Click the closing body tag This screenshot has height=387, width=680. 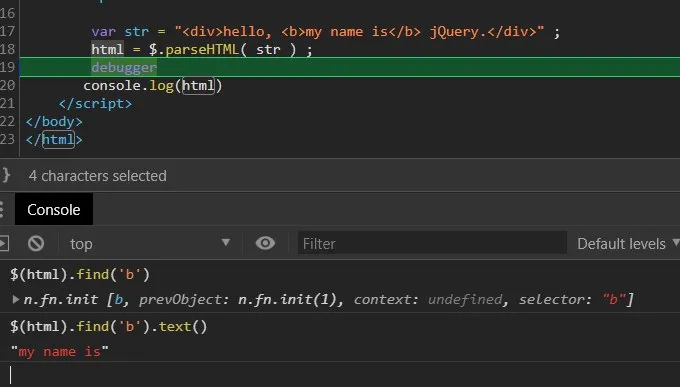(x=54, y=121)
